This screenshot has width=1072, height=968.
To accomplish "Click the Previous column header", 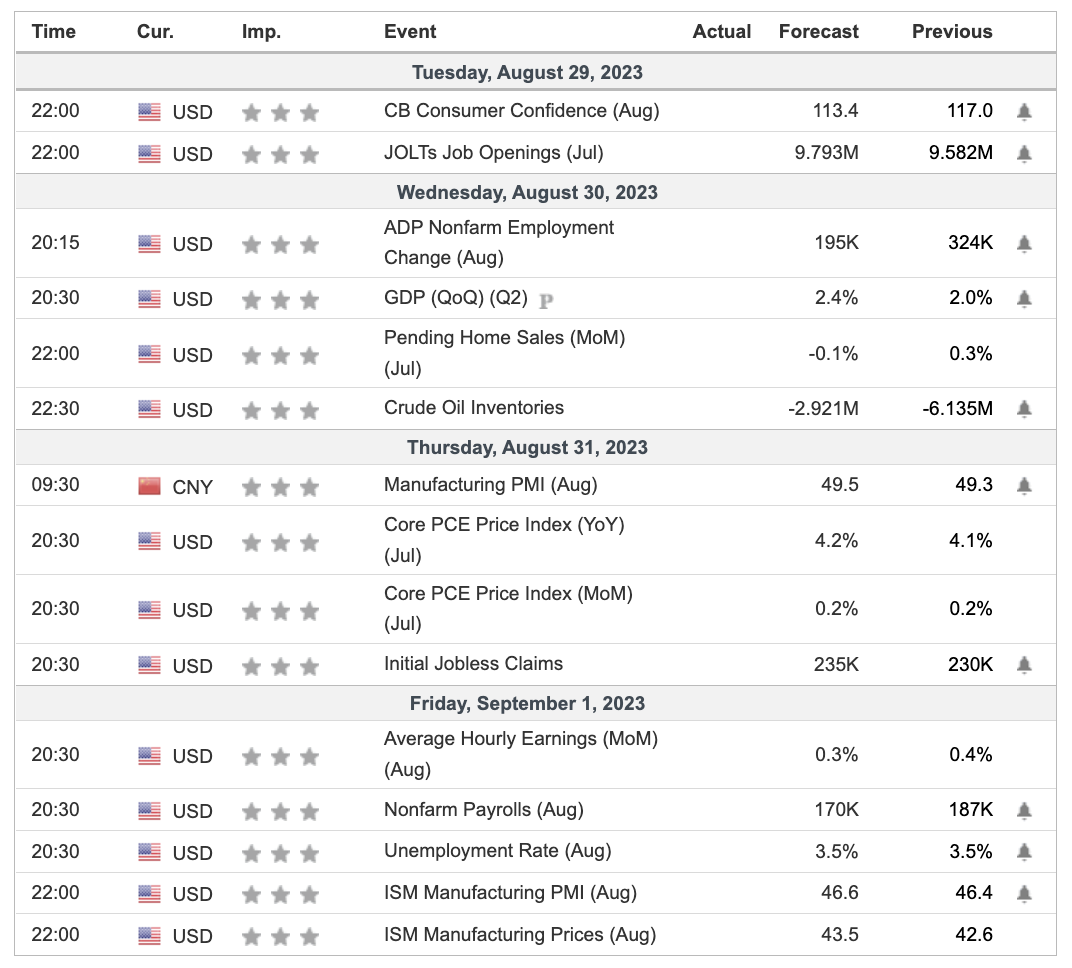I will (x=951, y=32).
